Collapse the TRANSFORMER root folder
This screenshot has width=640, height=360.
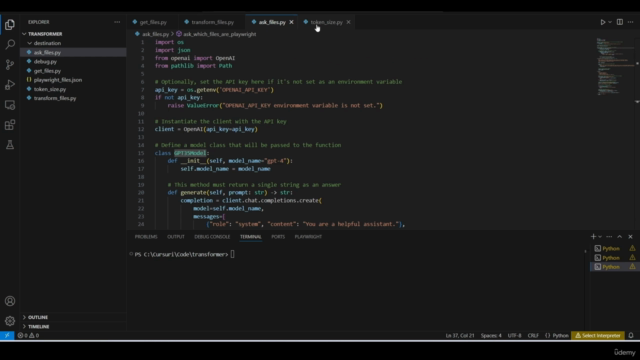tap(73, 34)
